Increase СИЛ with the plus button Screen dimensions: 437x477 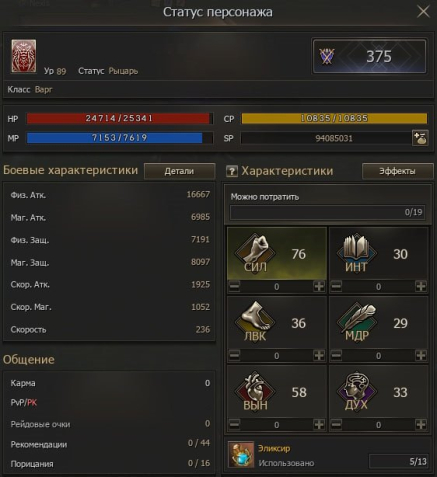319,286
